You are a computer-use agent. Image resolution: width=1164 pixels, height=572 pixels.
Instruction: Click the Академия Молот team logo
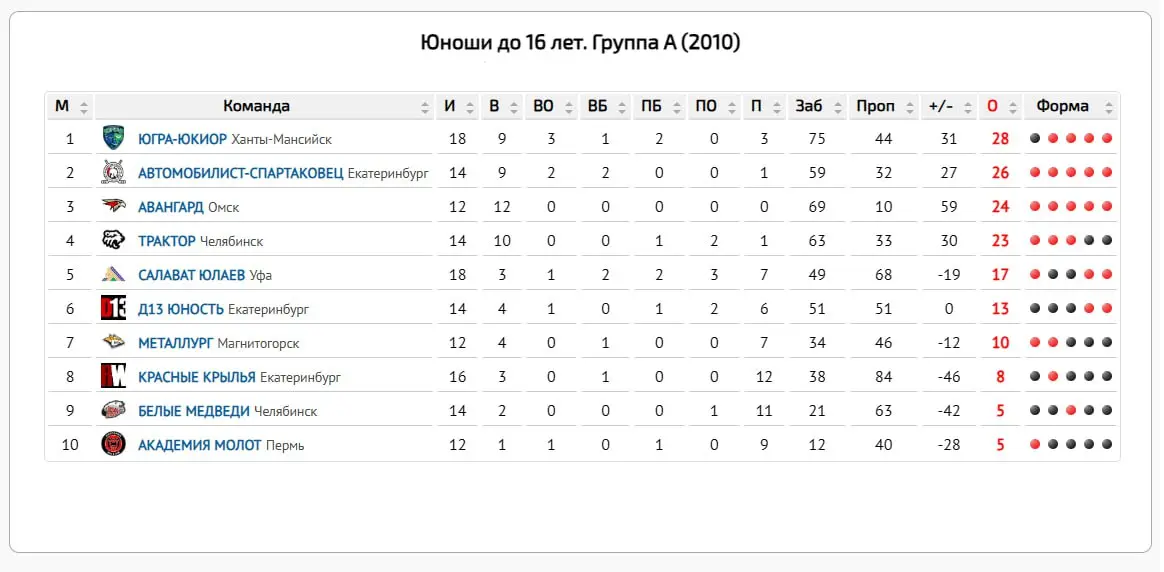tap(113, 444)
